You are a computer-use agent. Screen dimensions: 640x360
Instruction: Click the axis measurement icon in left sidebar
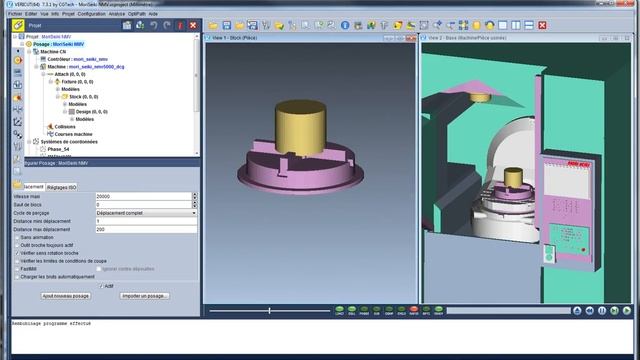pos(18,122)
